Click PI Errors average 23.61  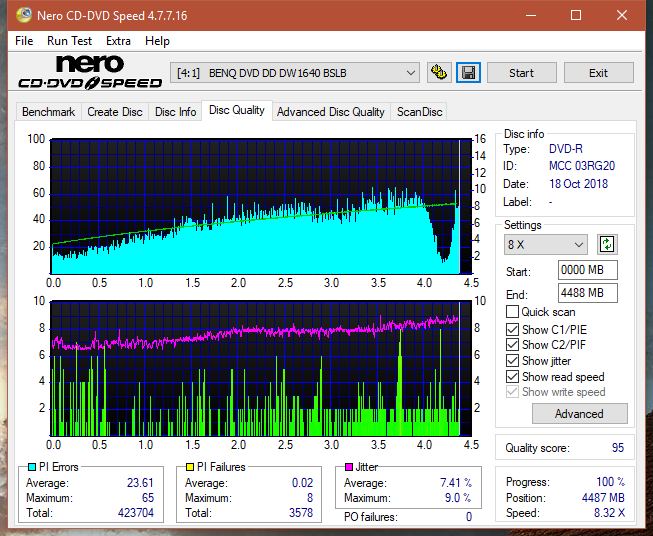click(140, 483)
